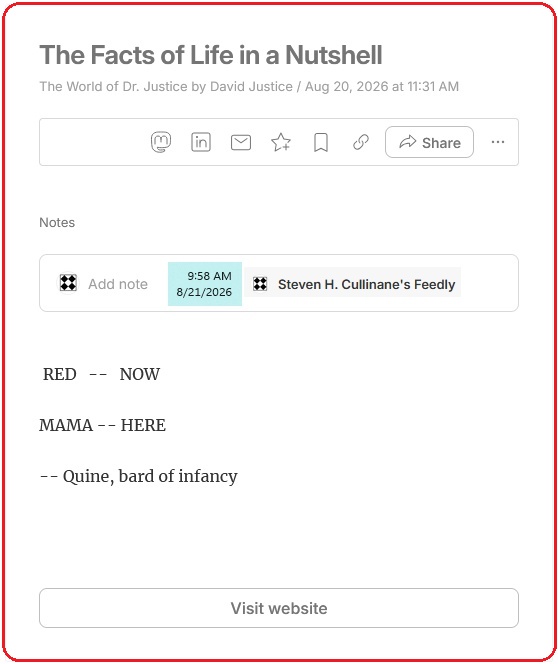Save to board with star icon

tap(281, 142)
